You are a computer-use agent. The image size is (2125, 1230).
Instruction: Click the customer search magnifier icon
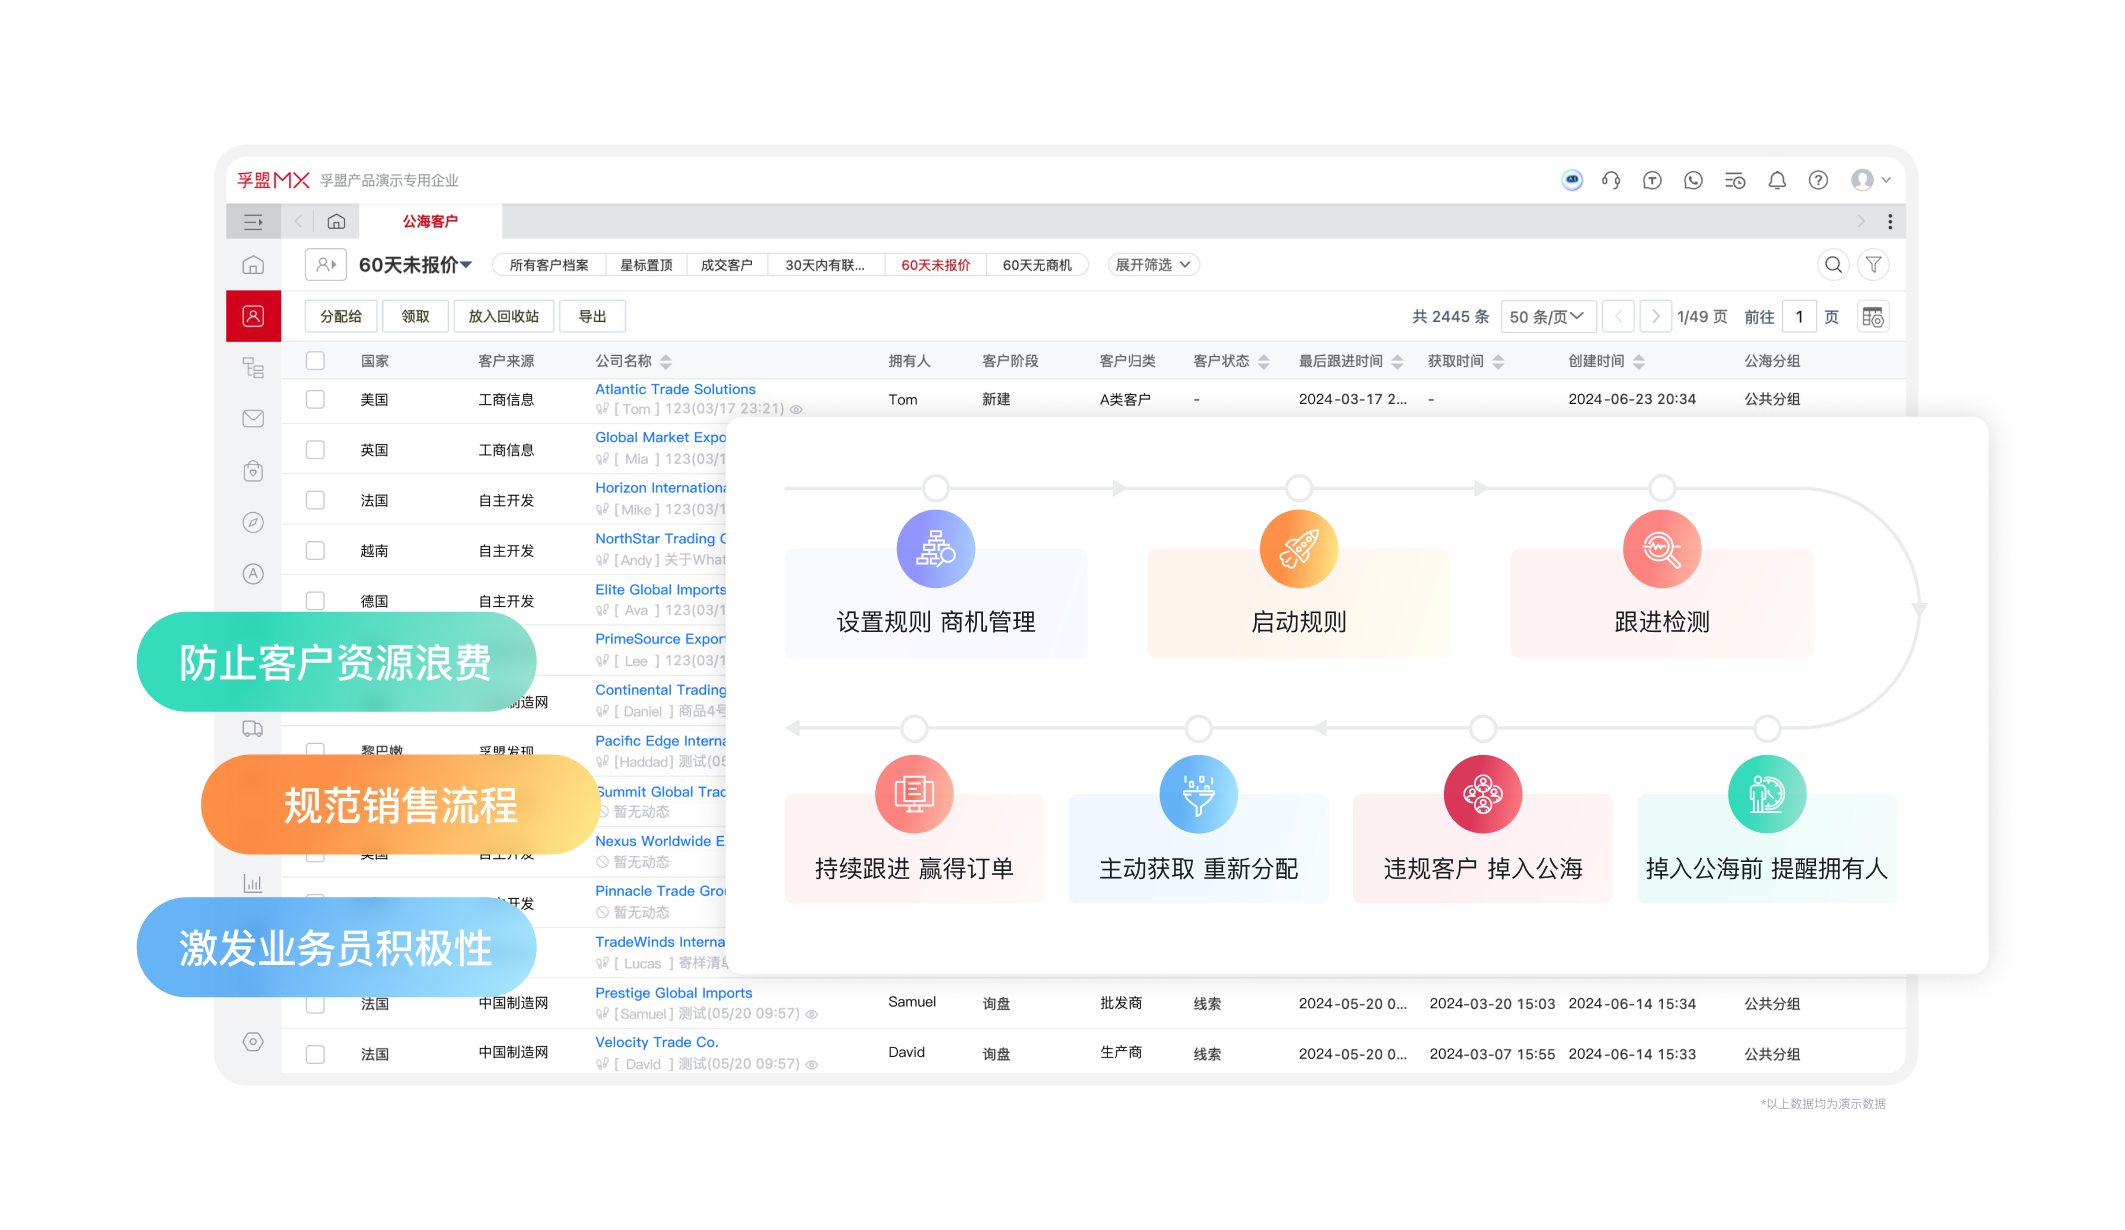click(1834, 265)
